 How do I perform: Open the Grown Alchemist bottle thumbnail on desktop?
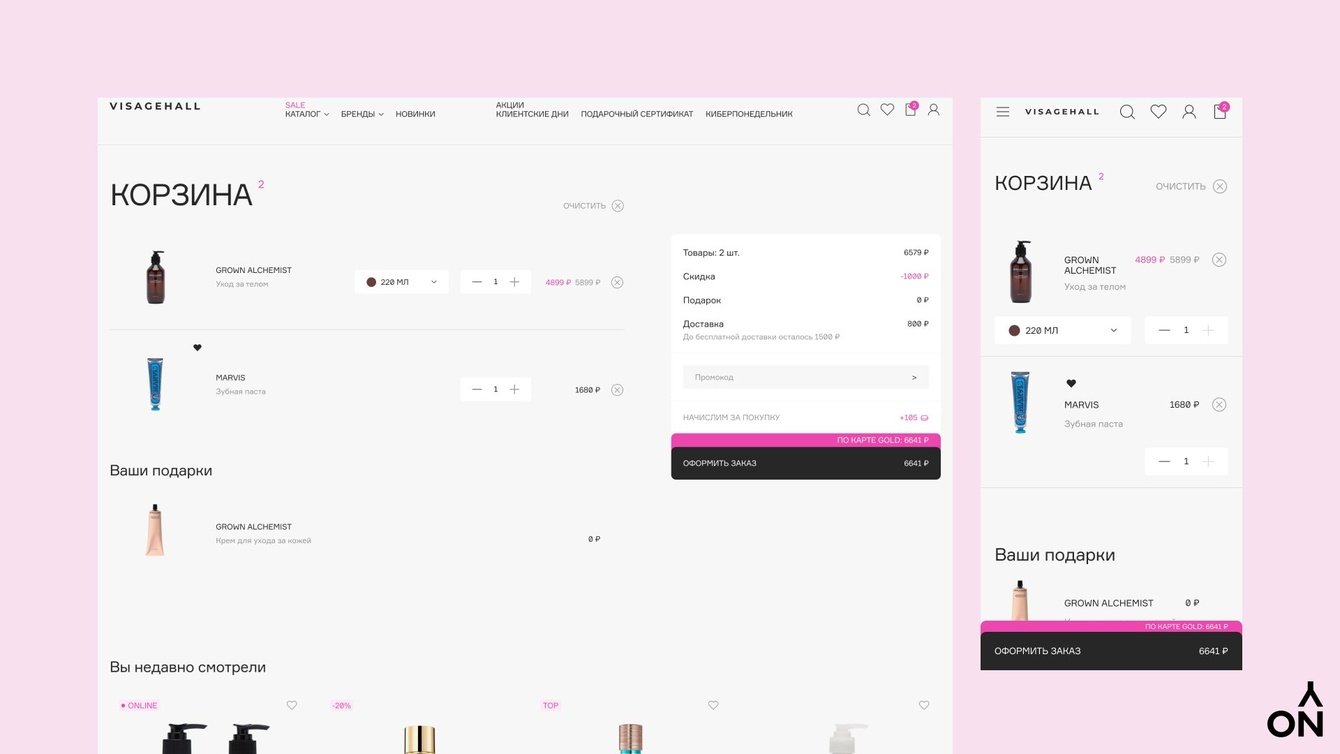tap(155, 277)
